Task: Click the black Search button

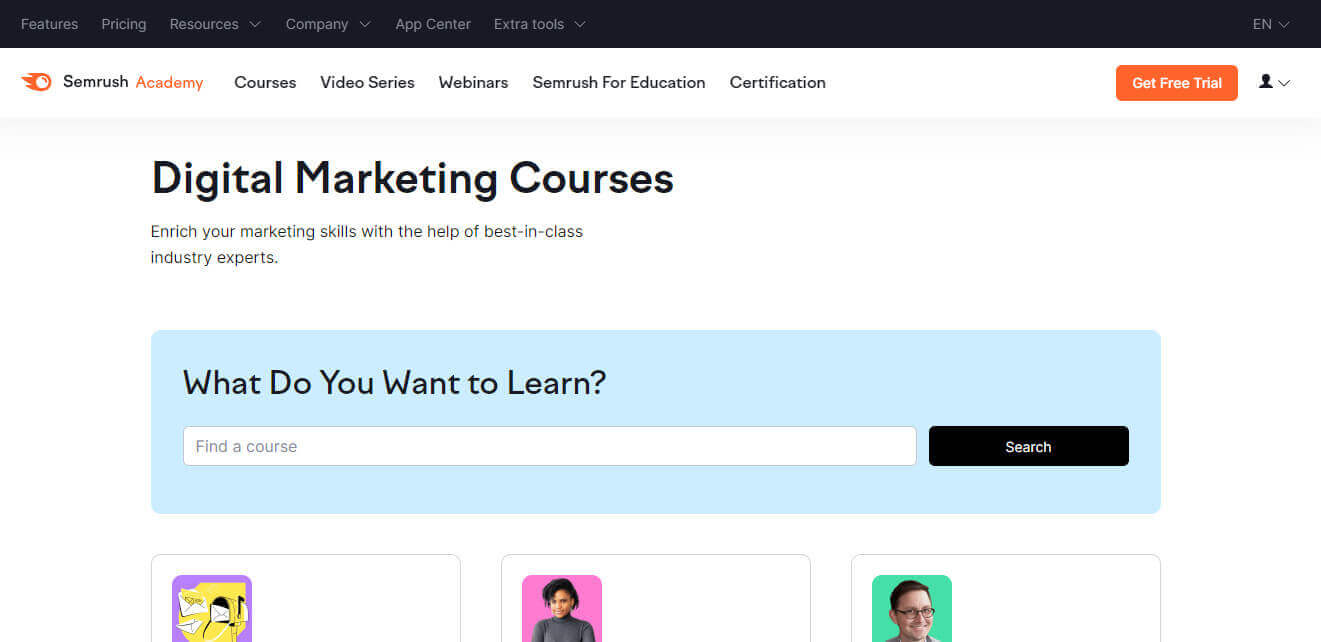Action: [x=1028, y=446]
